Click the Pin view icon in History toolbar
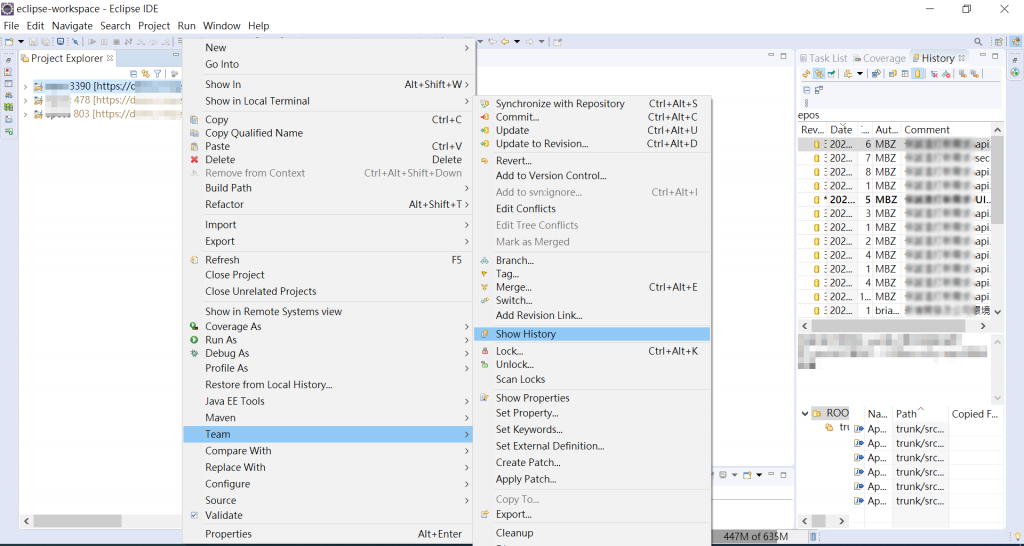Screen dimensions: 1024x546 point(831,74)
